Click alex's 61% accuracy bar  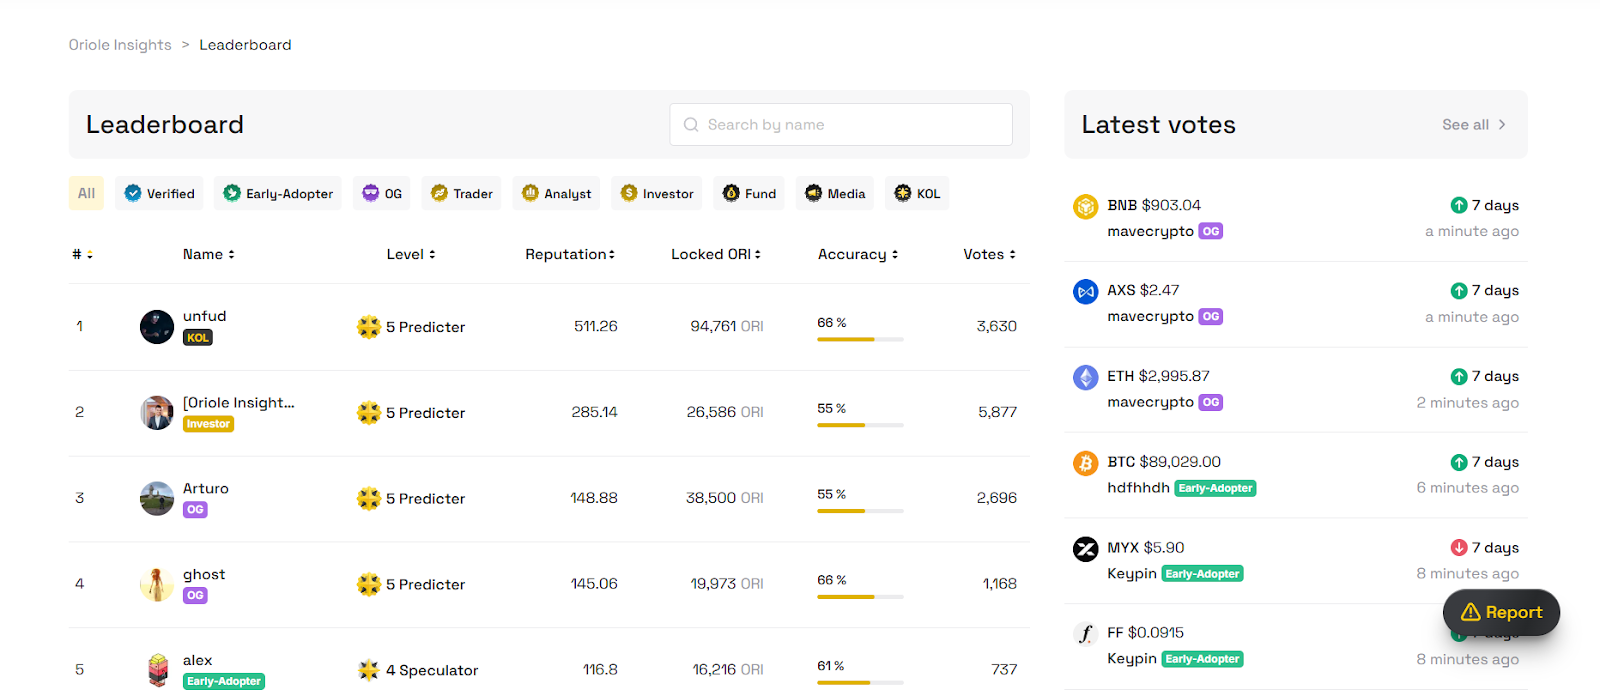pyautogui.click(x=860, y=683)
